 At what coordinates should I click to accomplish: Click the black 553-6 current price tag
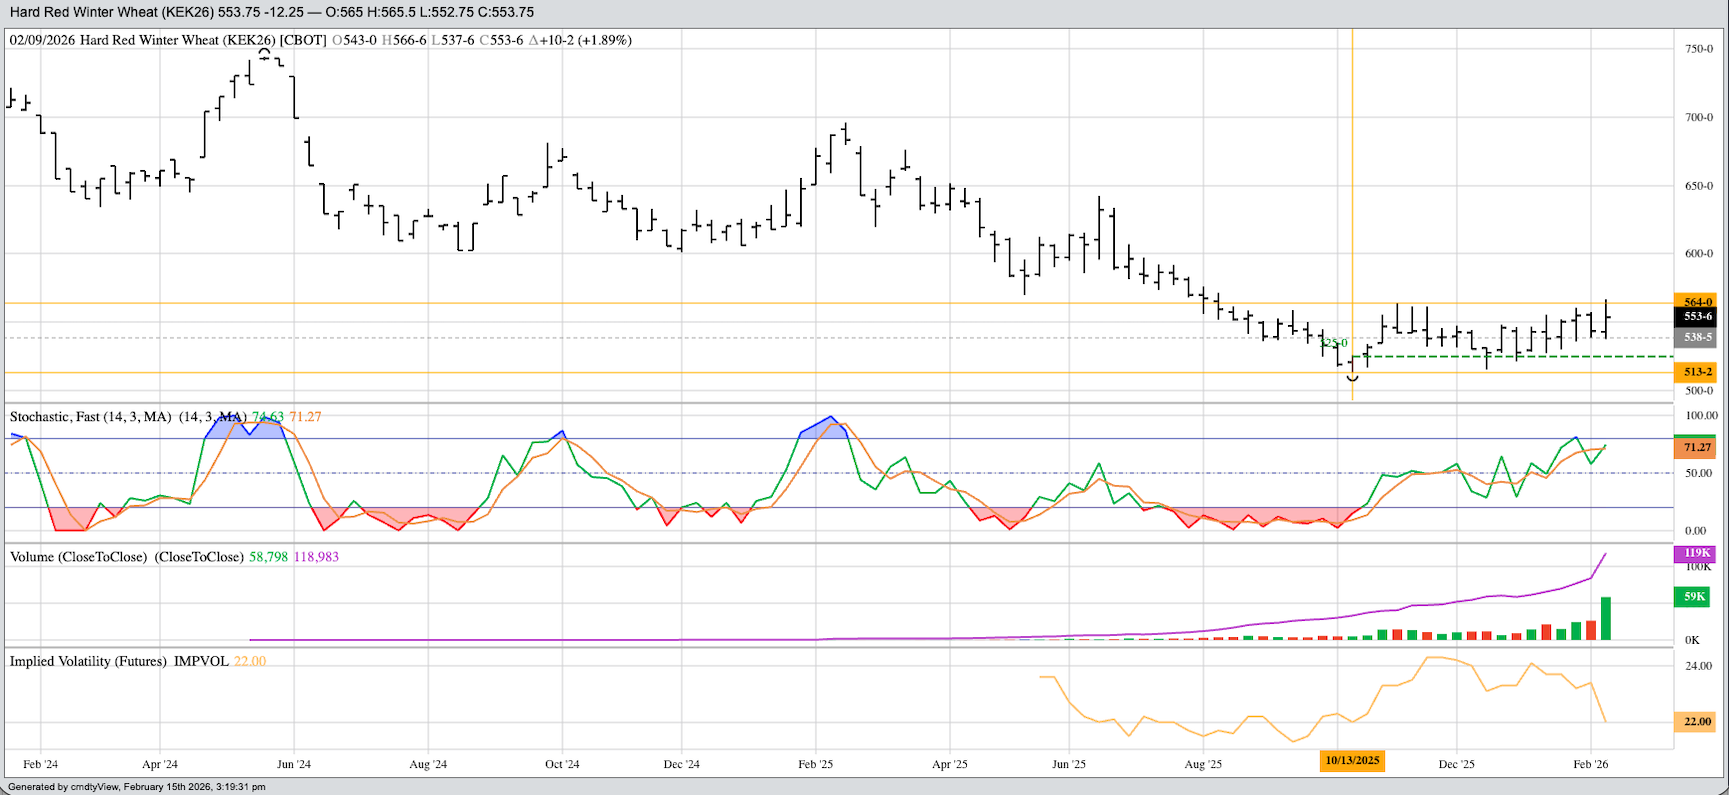tap(1697, 316)
